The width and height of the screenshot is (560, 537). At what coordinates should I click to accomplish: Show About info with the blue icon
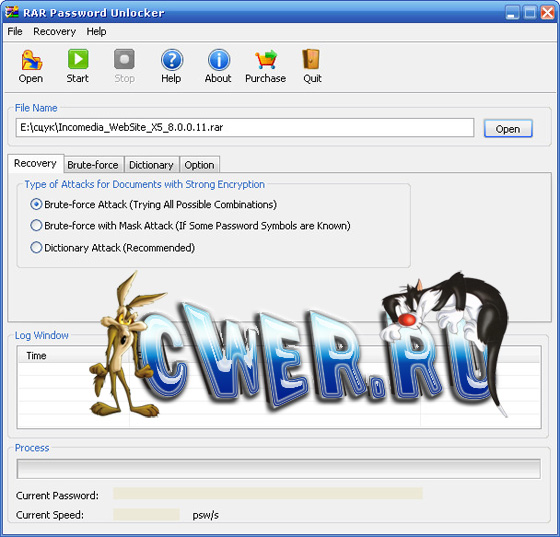click(x=219, y=60)
